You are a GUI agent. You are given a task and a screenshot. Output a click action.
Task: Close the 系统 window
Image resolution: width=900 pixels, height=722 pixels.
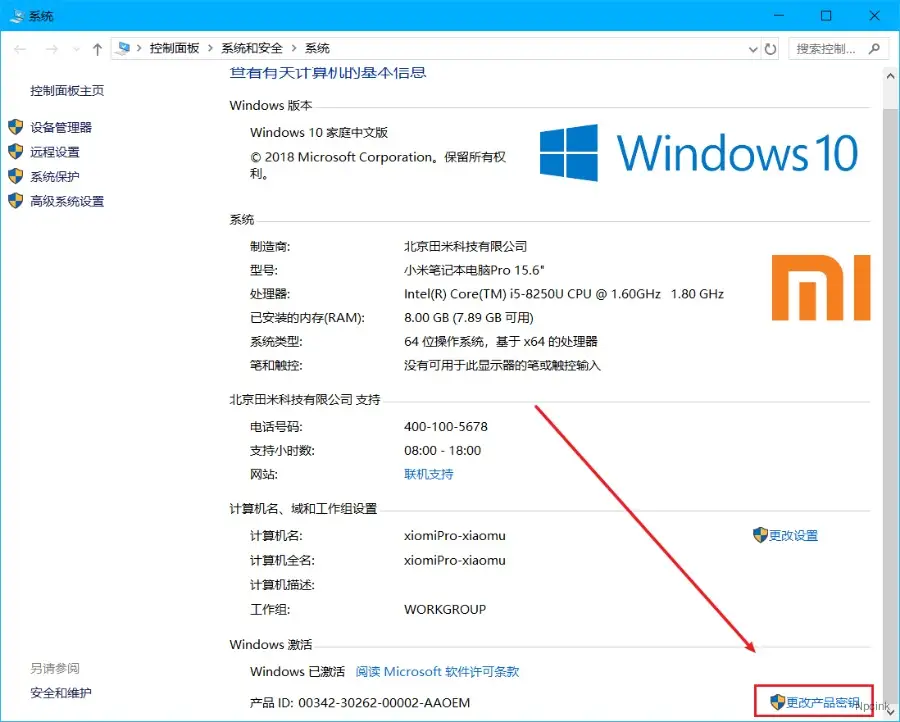point(874,15)
